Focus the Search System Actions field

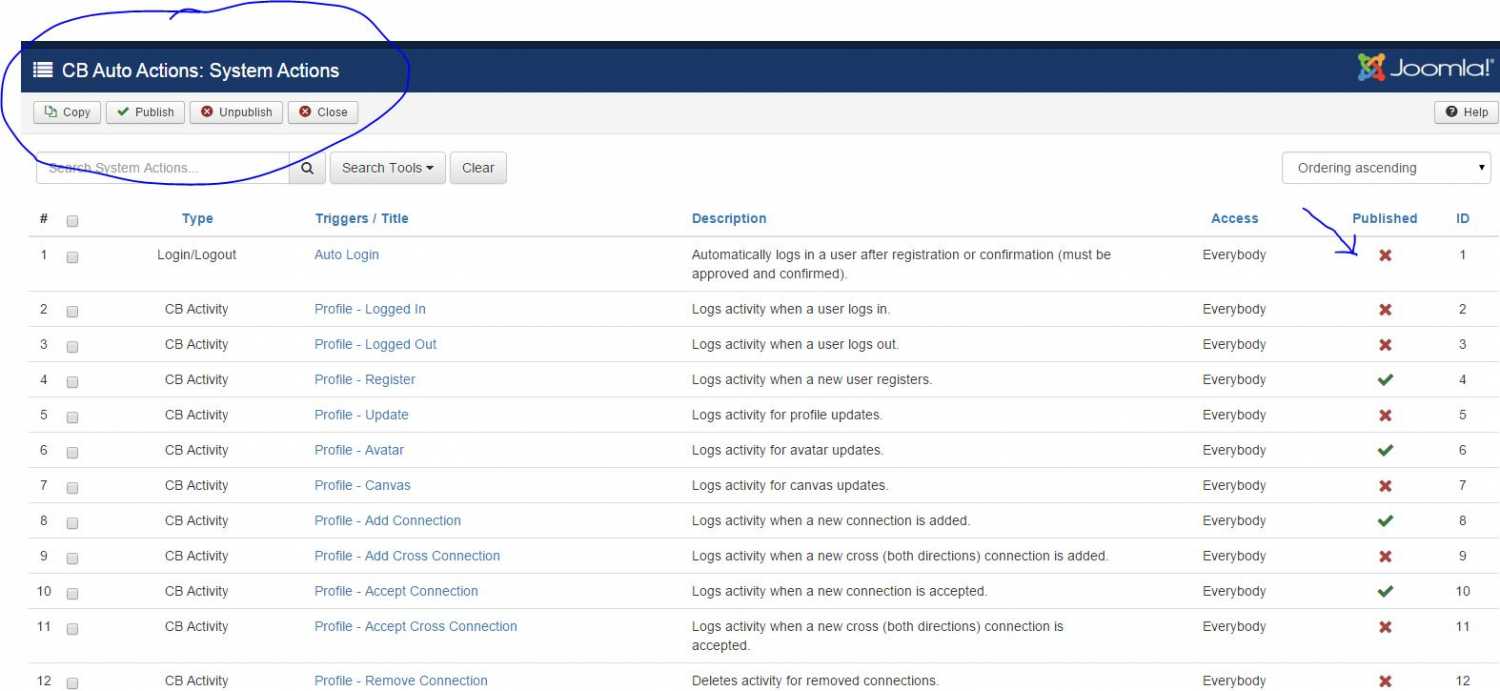163,168
